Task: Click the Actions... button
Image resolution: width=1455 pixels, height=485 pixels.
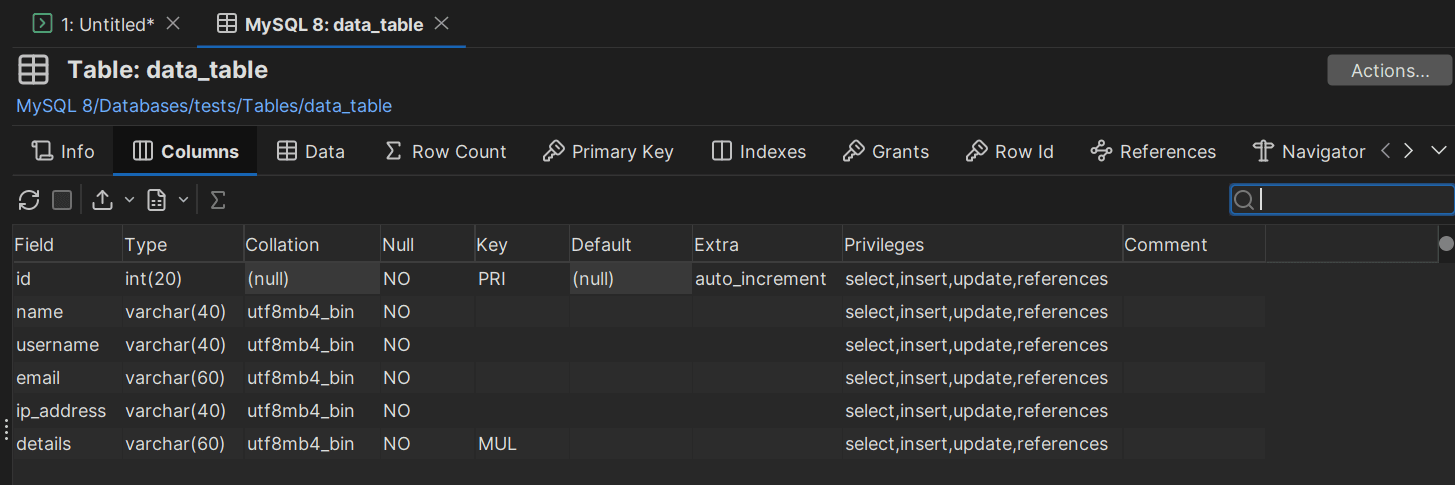Action: 1389,70
